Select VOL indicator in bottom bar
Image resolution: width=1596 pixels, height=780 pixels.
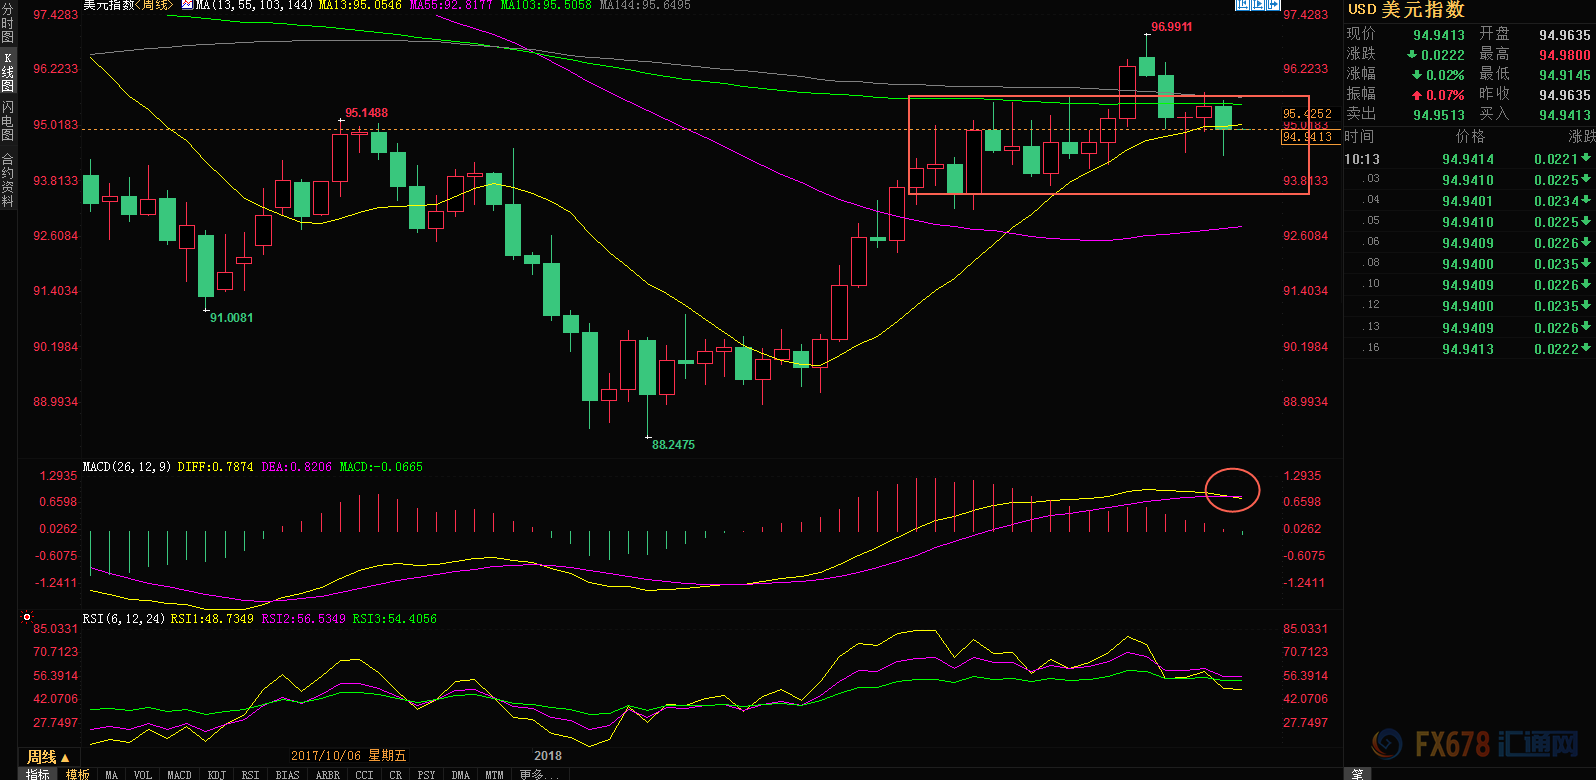pyautogui.click(x=143, y=774)
